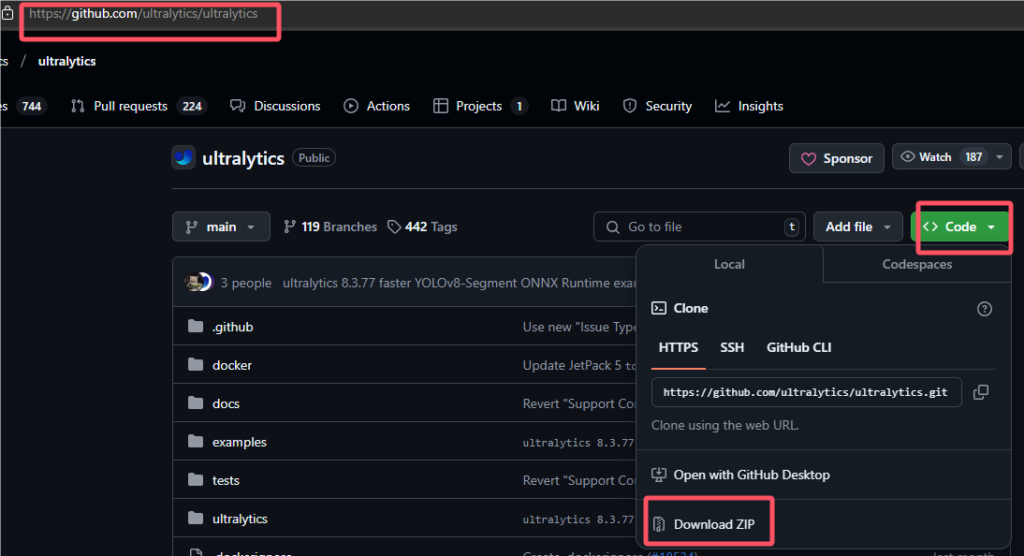1024x556 pixels.
Task: Click the 3 people contributors link
Action: pos(246,283)
